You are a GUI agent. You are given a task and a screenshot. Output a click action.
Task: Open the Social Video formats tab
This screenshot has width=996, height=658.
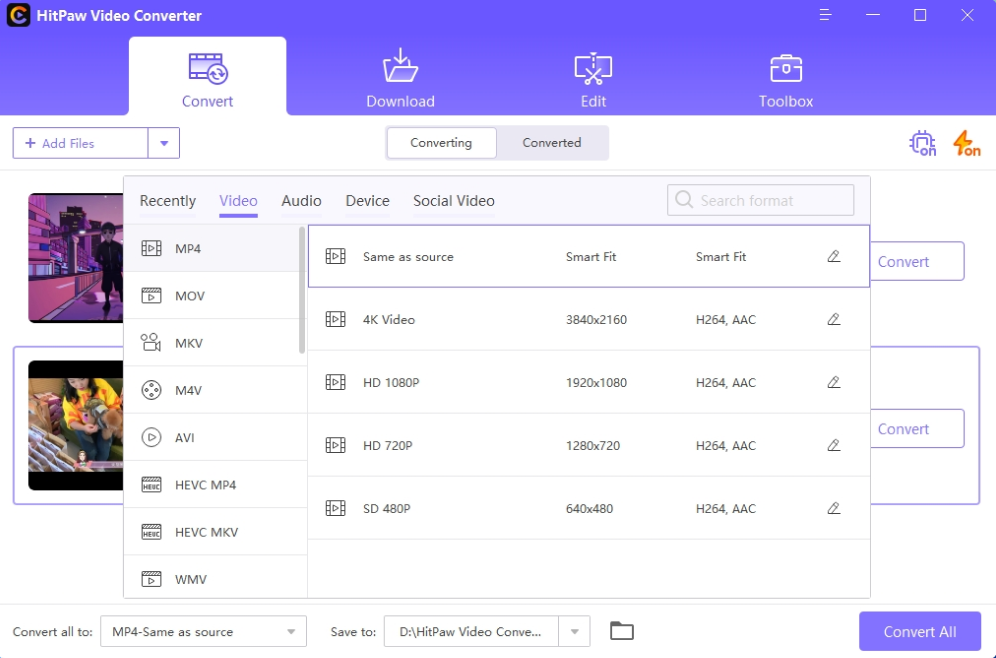click(454, 201)
